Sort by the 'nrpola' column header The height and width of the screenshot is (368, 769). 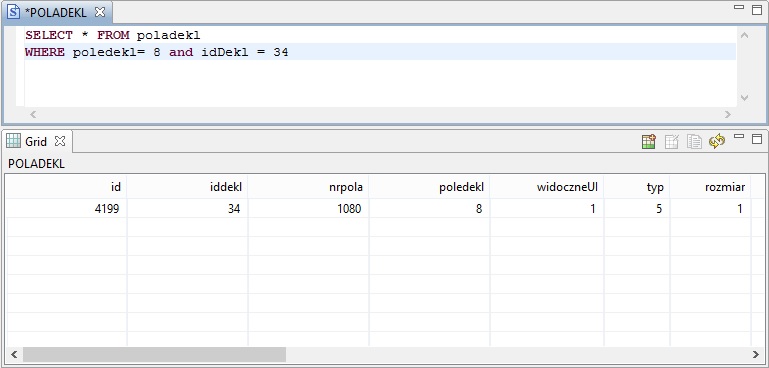(308, 187)
